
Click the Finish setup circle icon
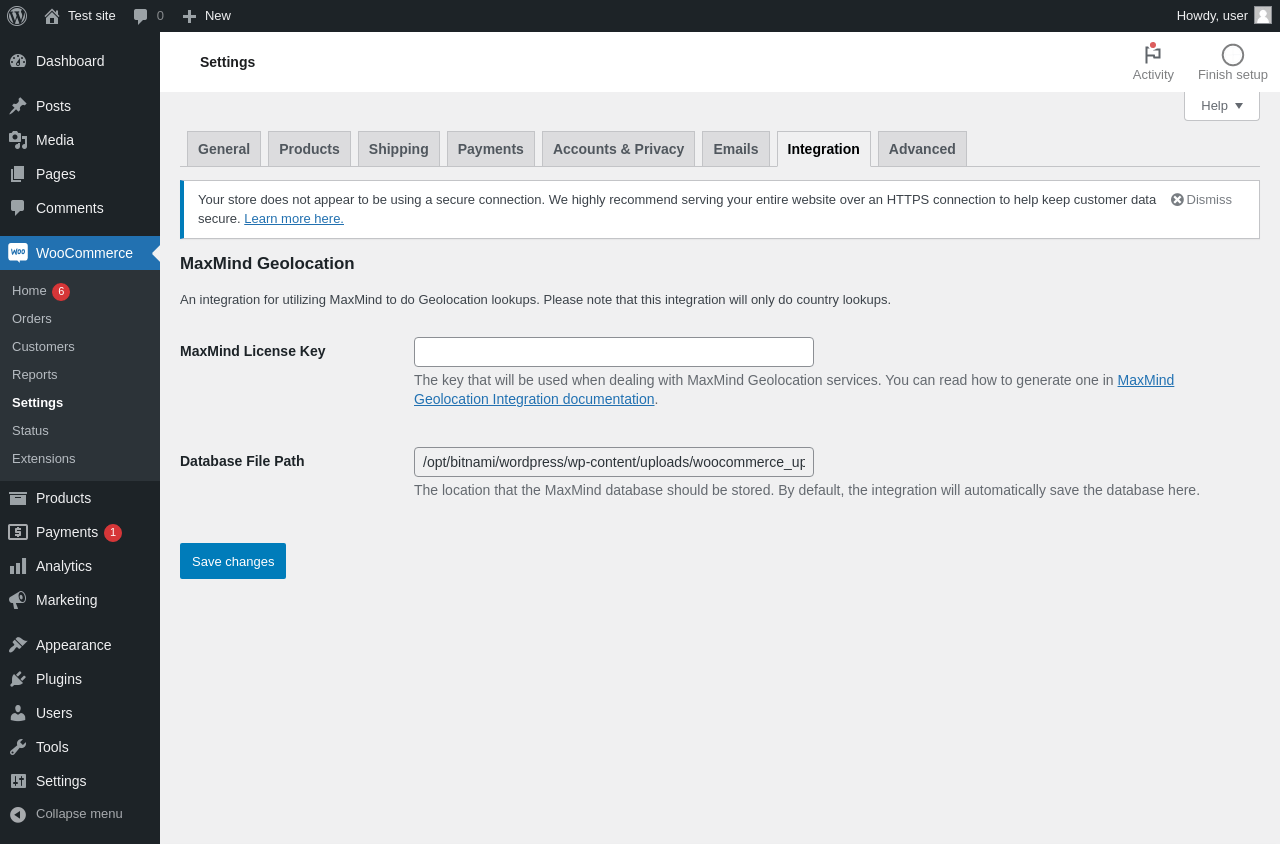pyautogui.click(x=1232, y=55)
